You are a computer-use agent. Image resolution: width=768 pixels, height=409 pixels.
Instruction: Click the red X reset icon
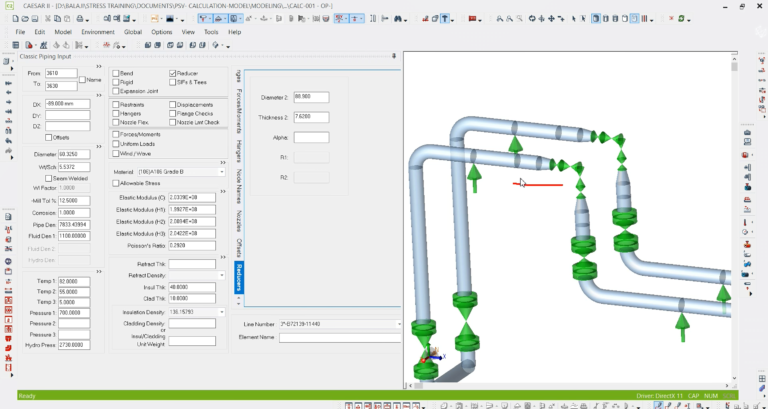[671, 19]
